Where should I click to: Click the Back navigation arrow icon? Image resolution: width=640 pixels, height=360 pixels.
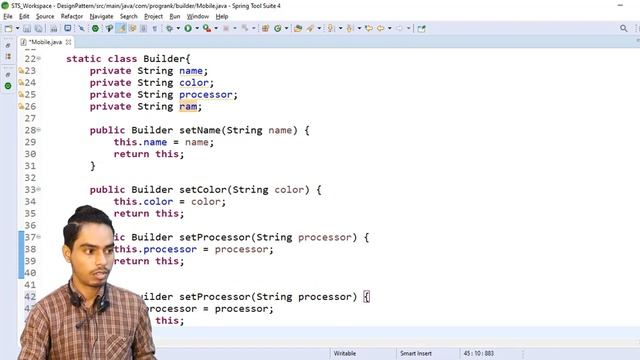pyautogui.click(x=380, y=28)
